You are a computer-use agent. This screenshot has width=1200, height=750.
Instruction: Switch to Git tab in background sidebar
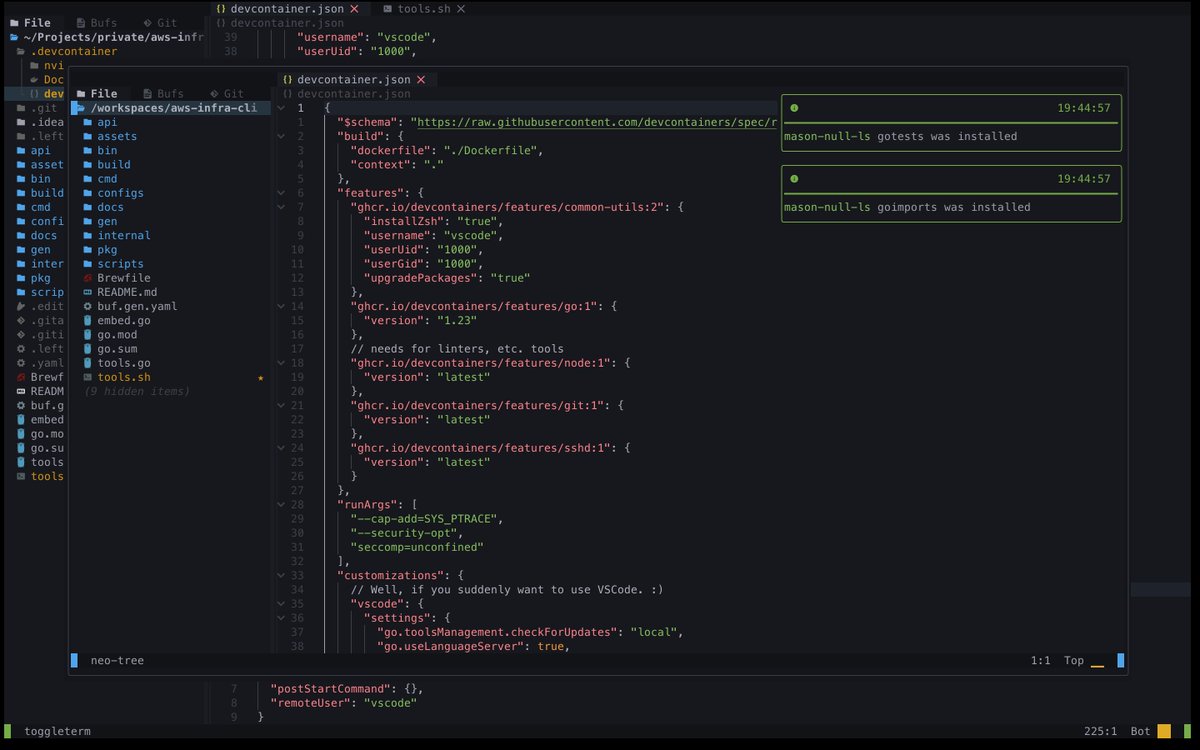(160, 23)
